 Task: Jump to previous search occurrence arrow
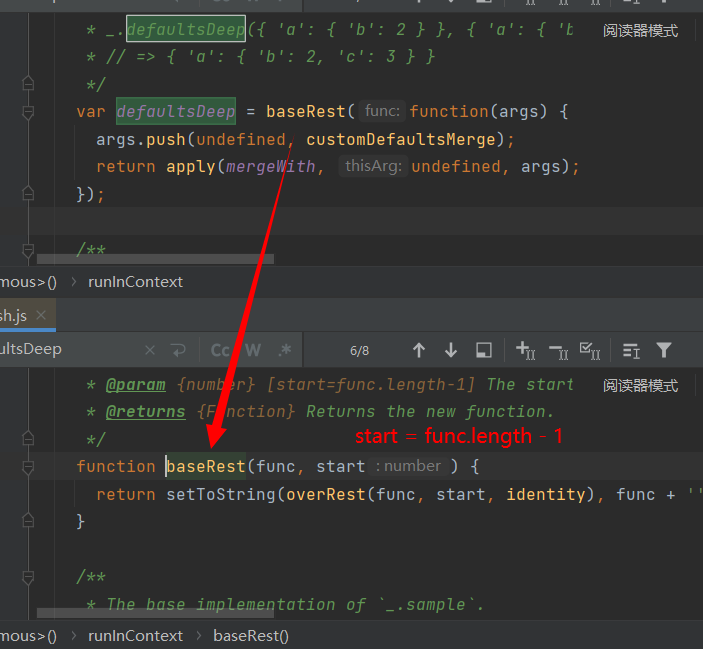pyautogui.click(x=419, y=350)
